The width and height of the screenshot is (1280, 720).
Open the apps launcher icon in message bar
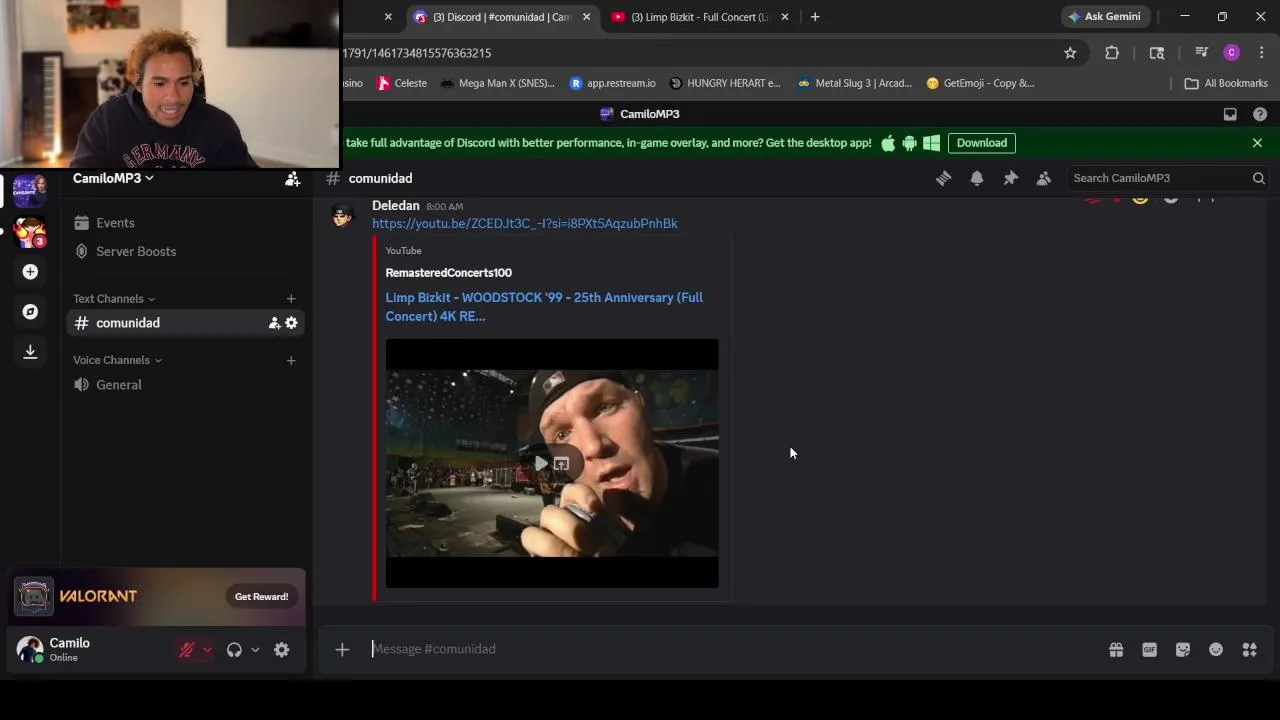click(x=1249, y=650)
